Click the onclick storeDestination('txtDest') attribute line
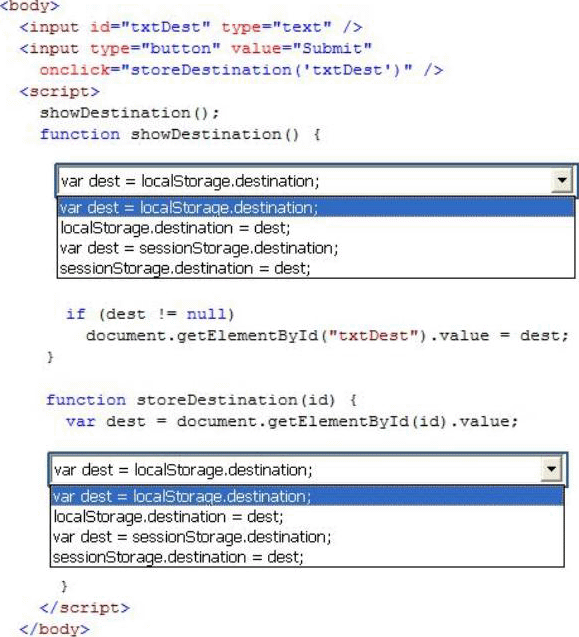Viewport: 579px width, 637px height. tap(241, 70)
